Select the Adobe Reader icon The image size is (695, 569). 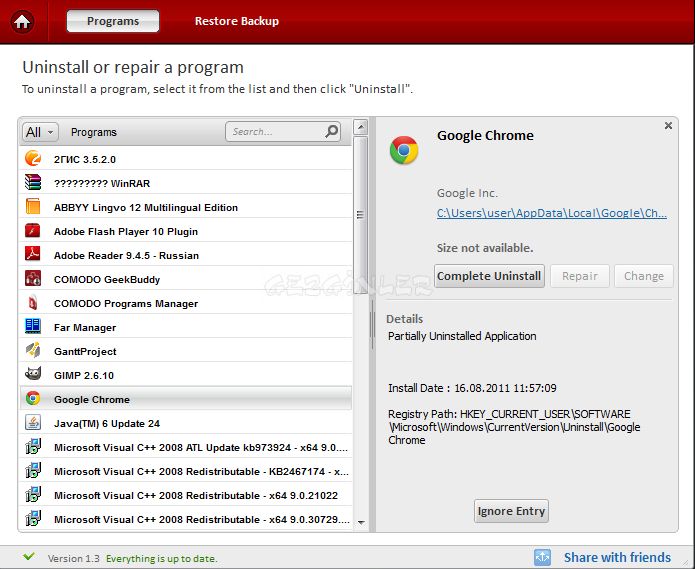click(x=33, y=254)
